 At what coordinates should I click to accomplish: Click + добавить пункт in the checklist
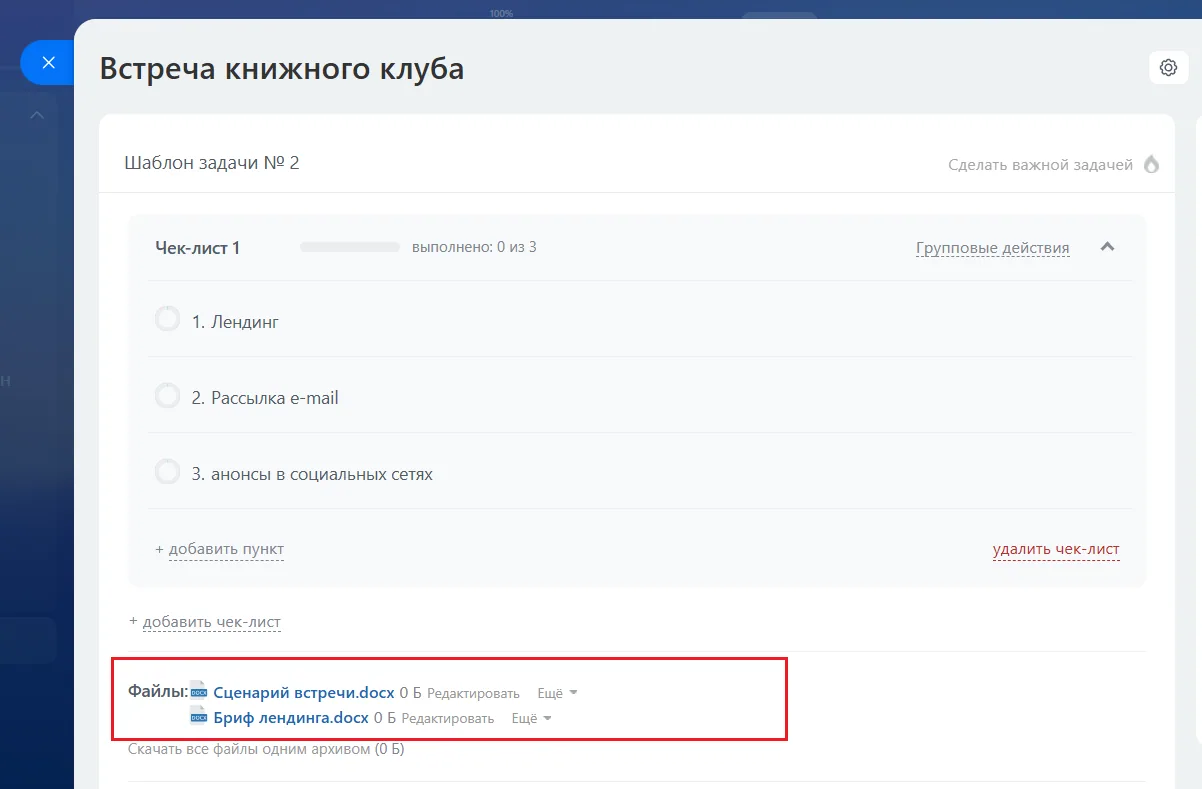pos(220,549)
